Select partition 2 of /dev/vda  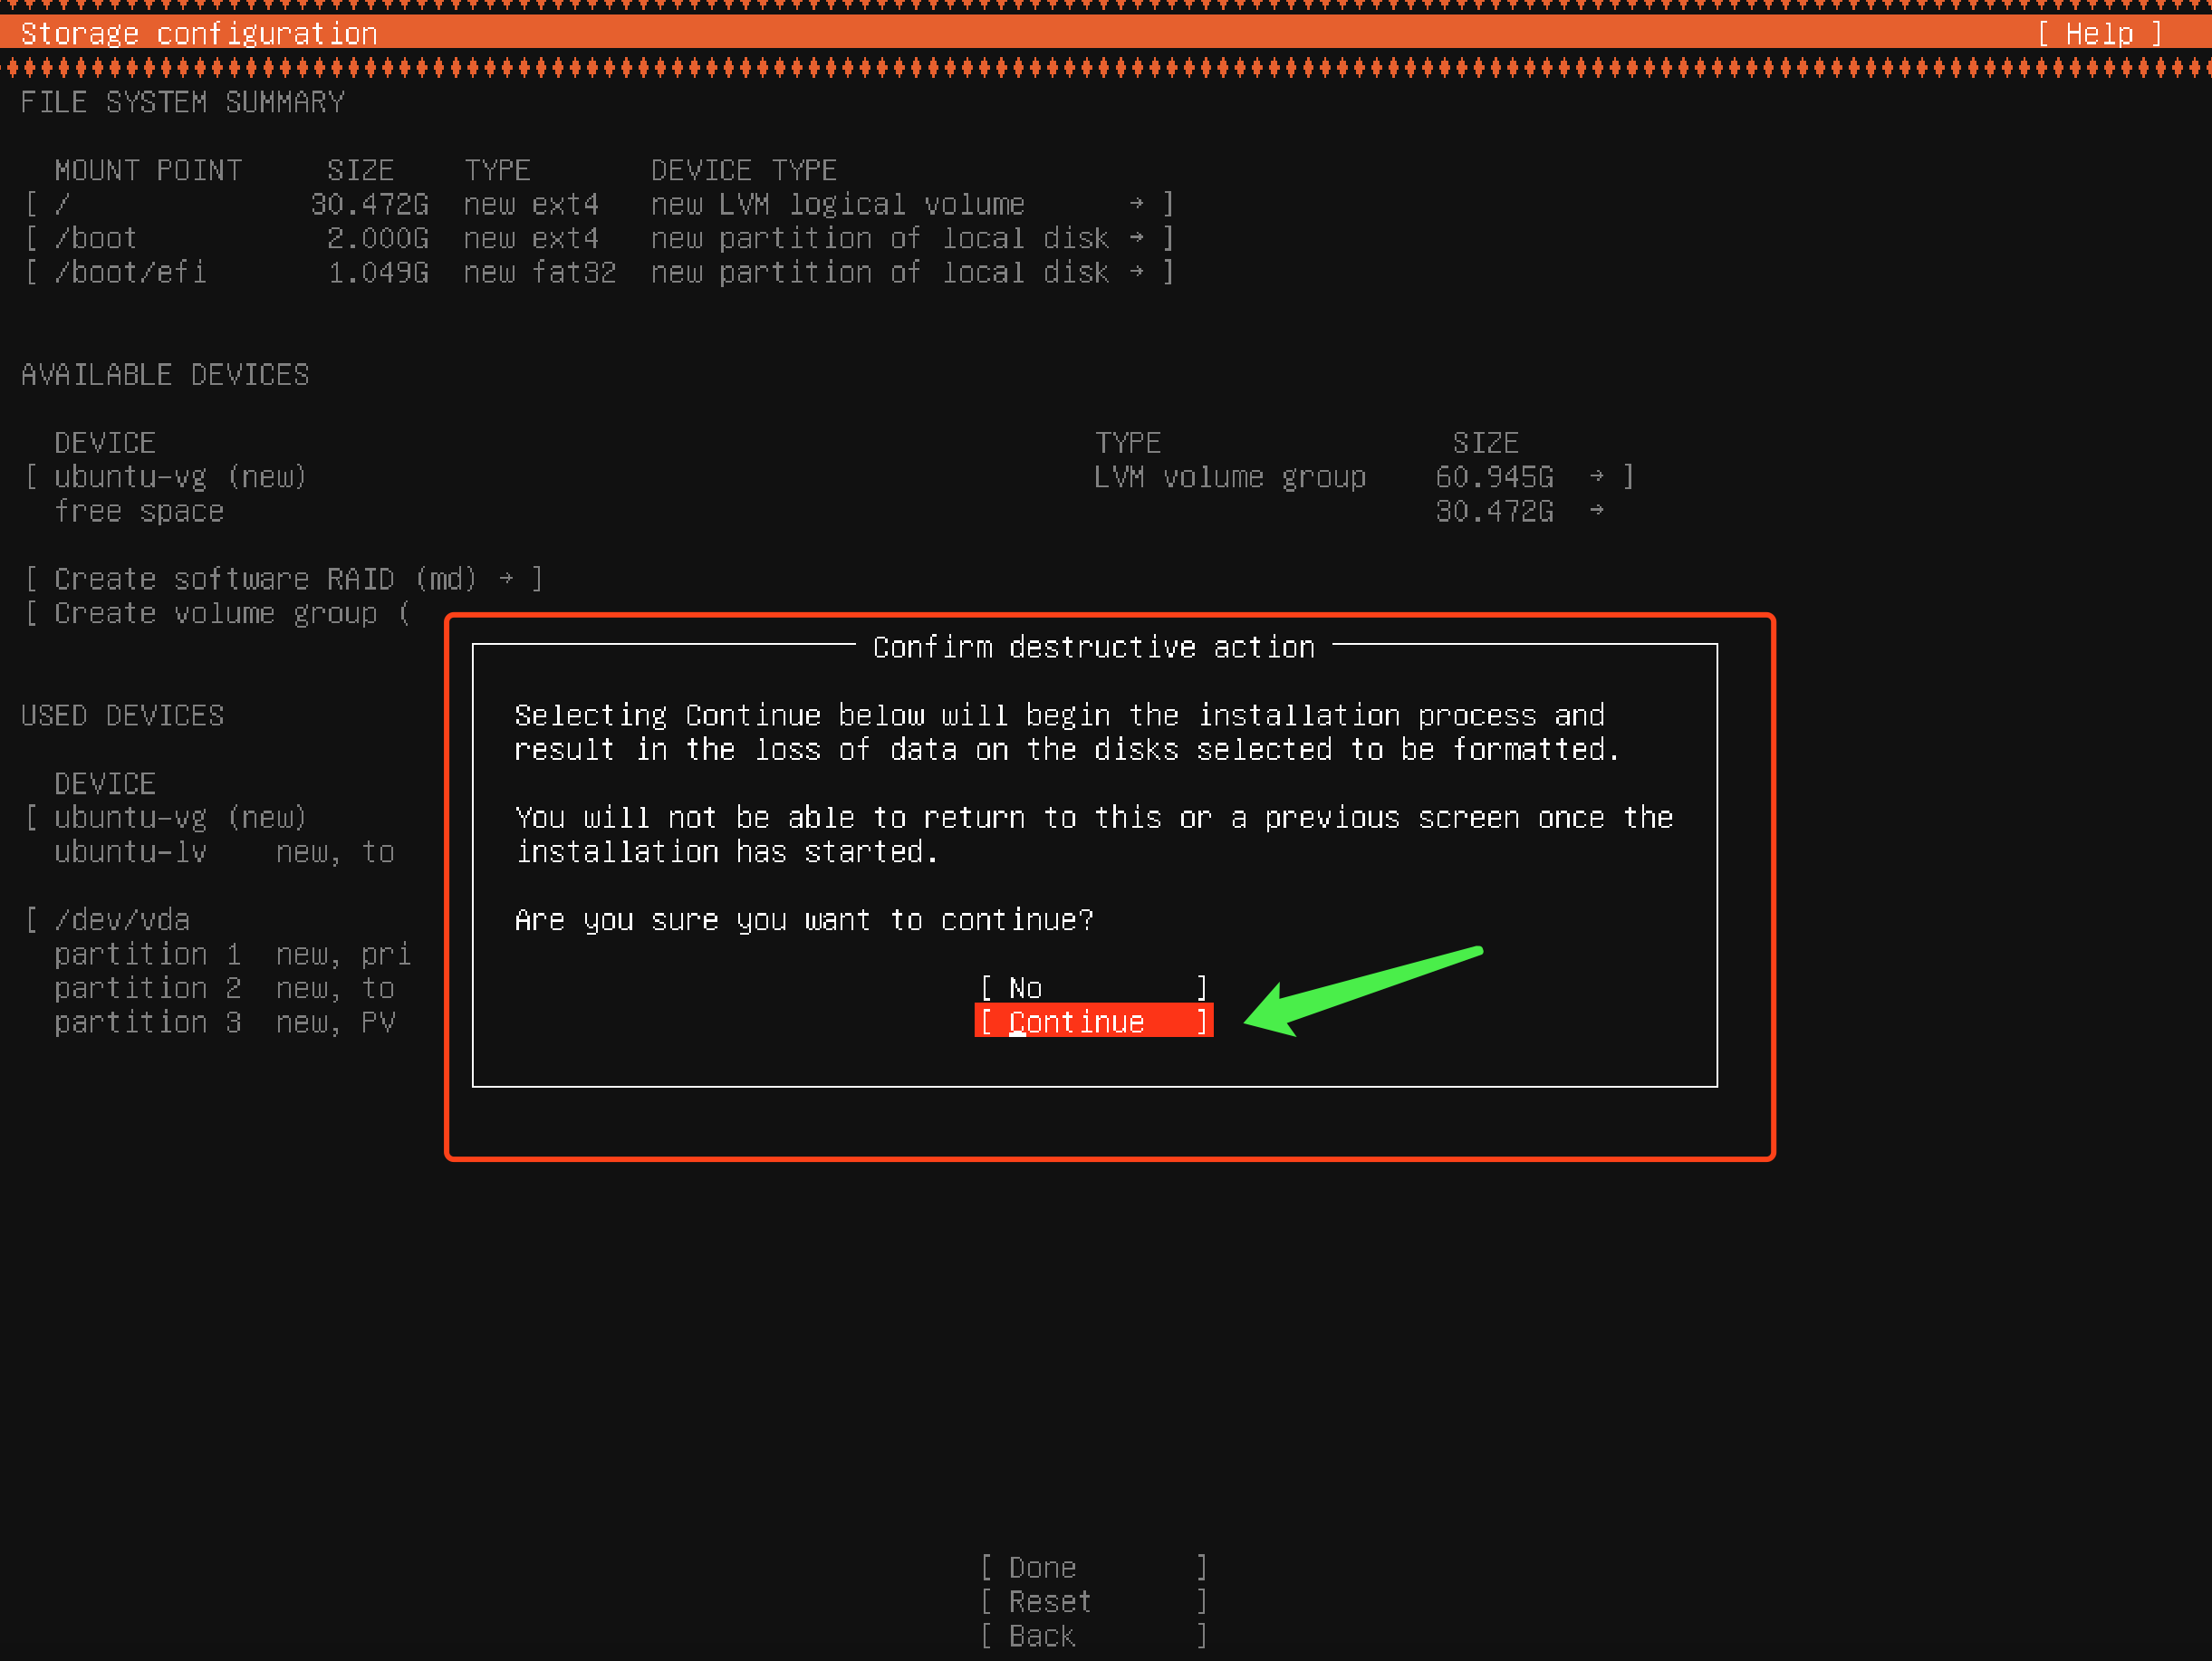(225, 988)
